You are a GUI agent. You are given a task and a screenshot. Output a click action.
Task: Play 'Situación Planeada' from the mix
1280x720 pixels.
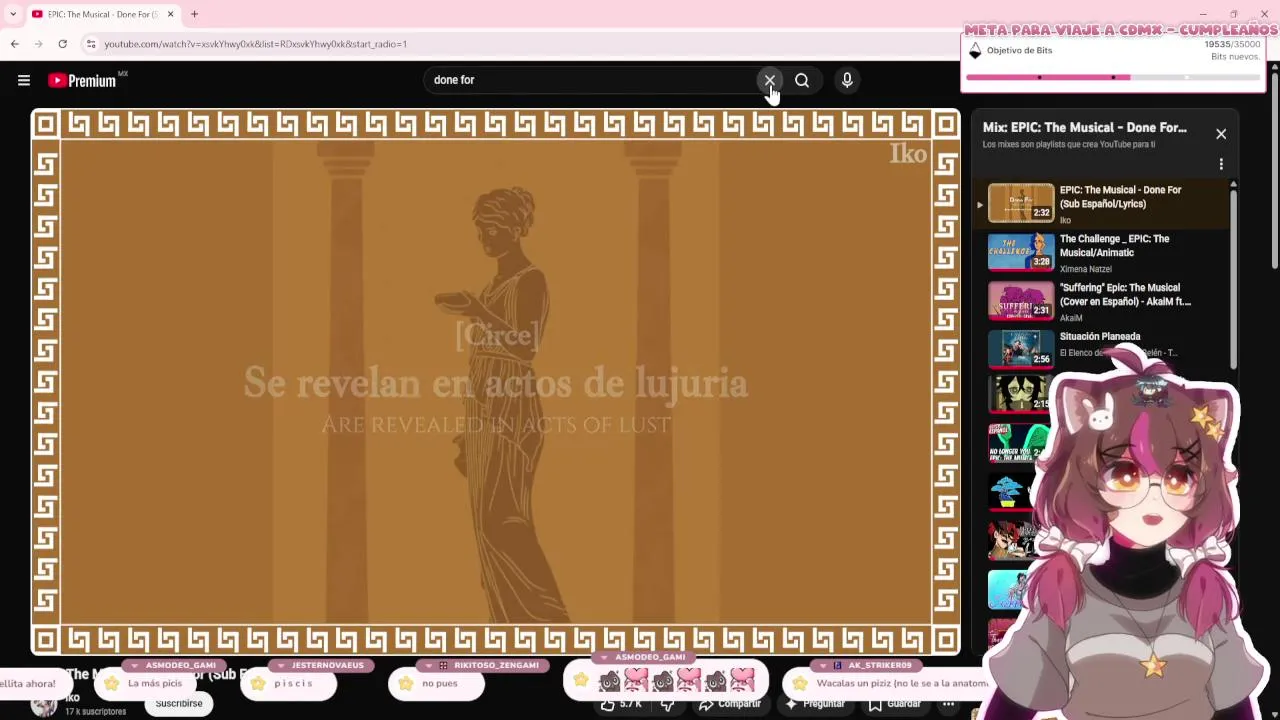click(1100, 337)
